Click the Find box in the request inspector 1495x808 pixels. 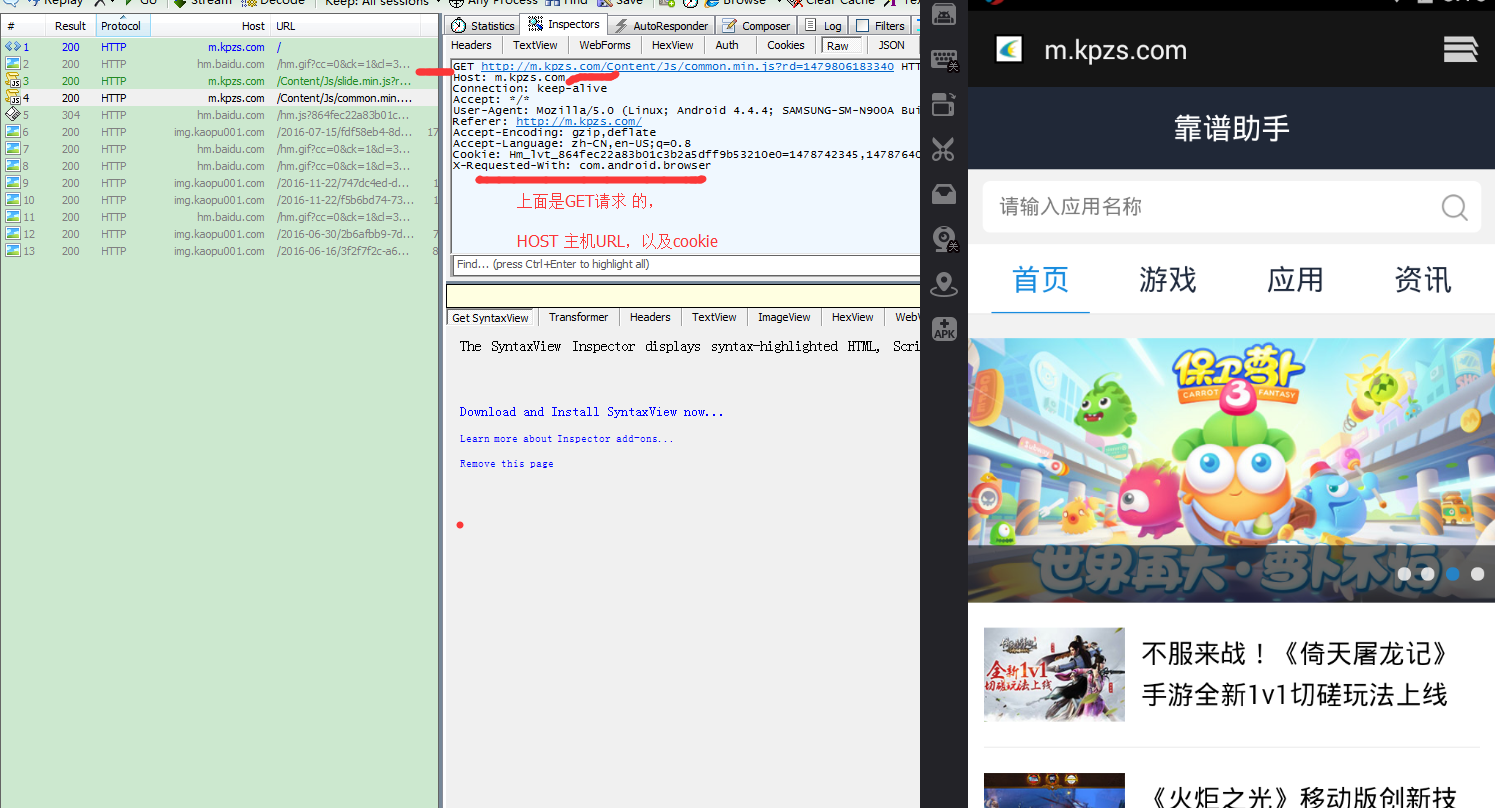(685, 265)
